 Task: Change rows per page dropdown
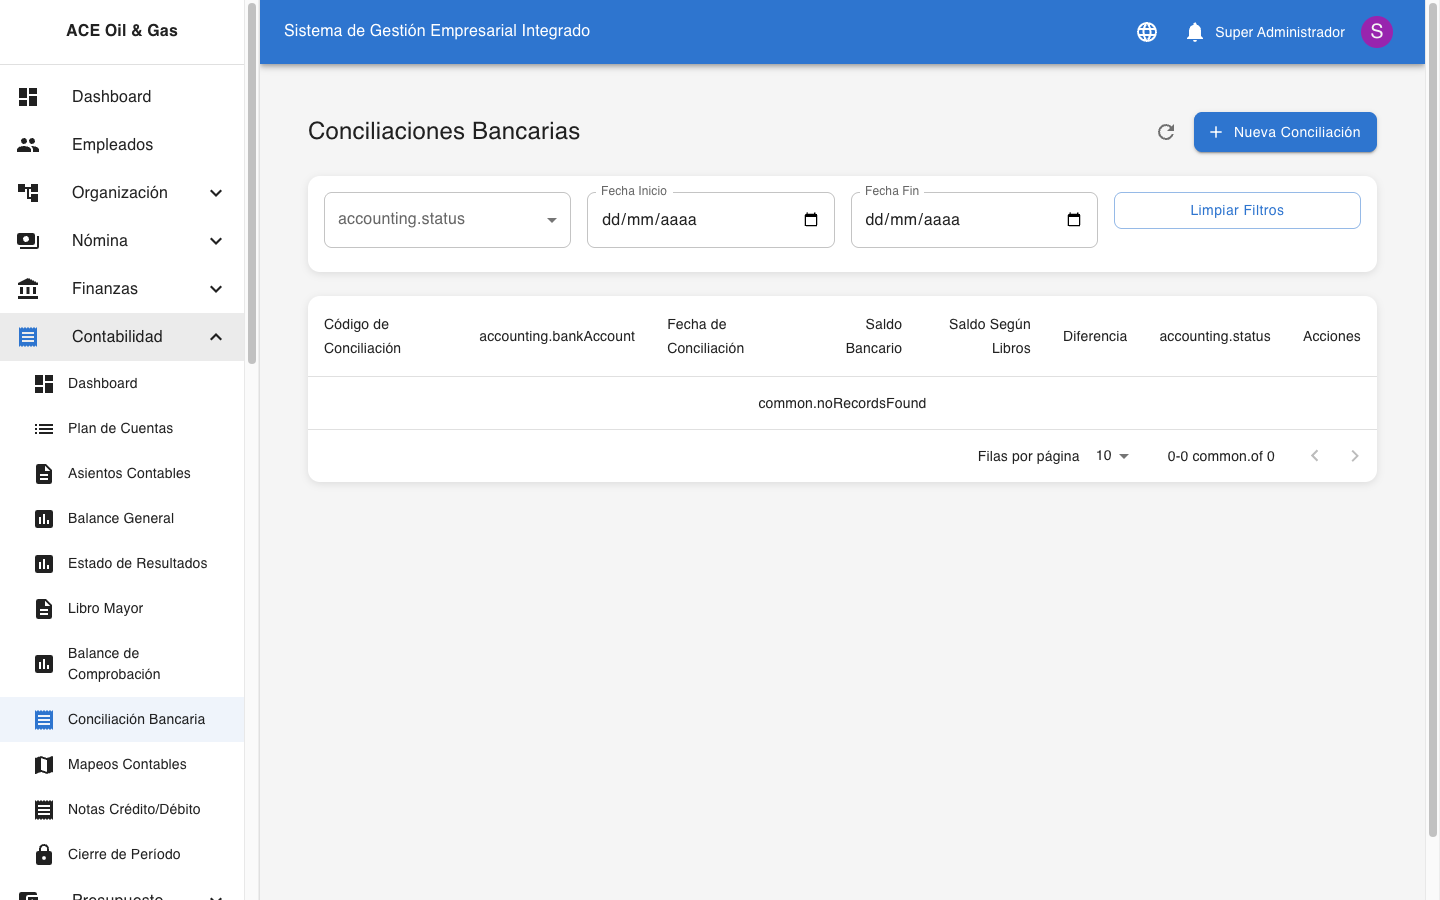pos(1112,456)
